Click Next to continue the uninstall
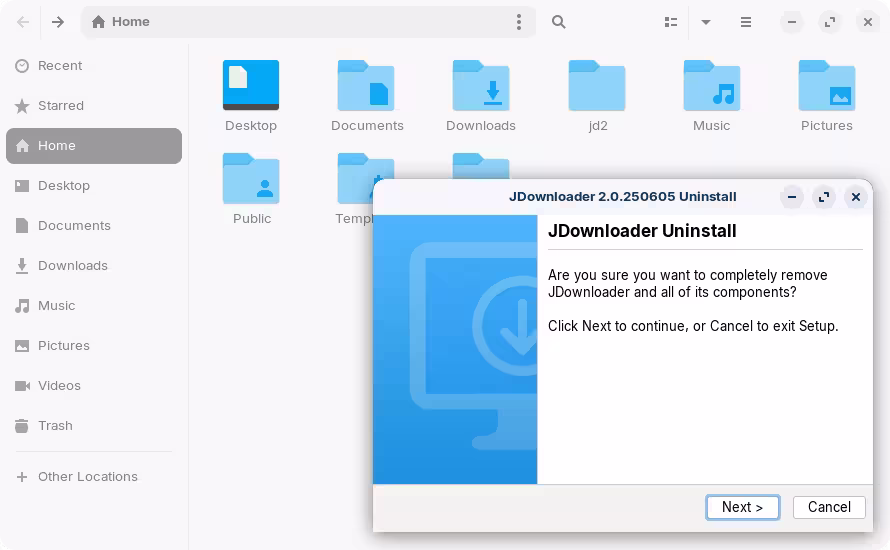The height and width of the screenshot is (550, 890). pos(742,507)
